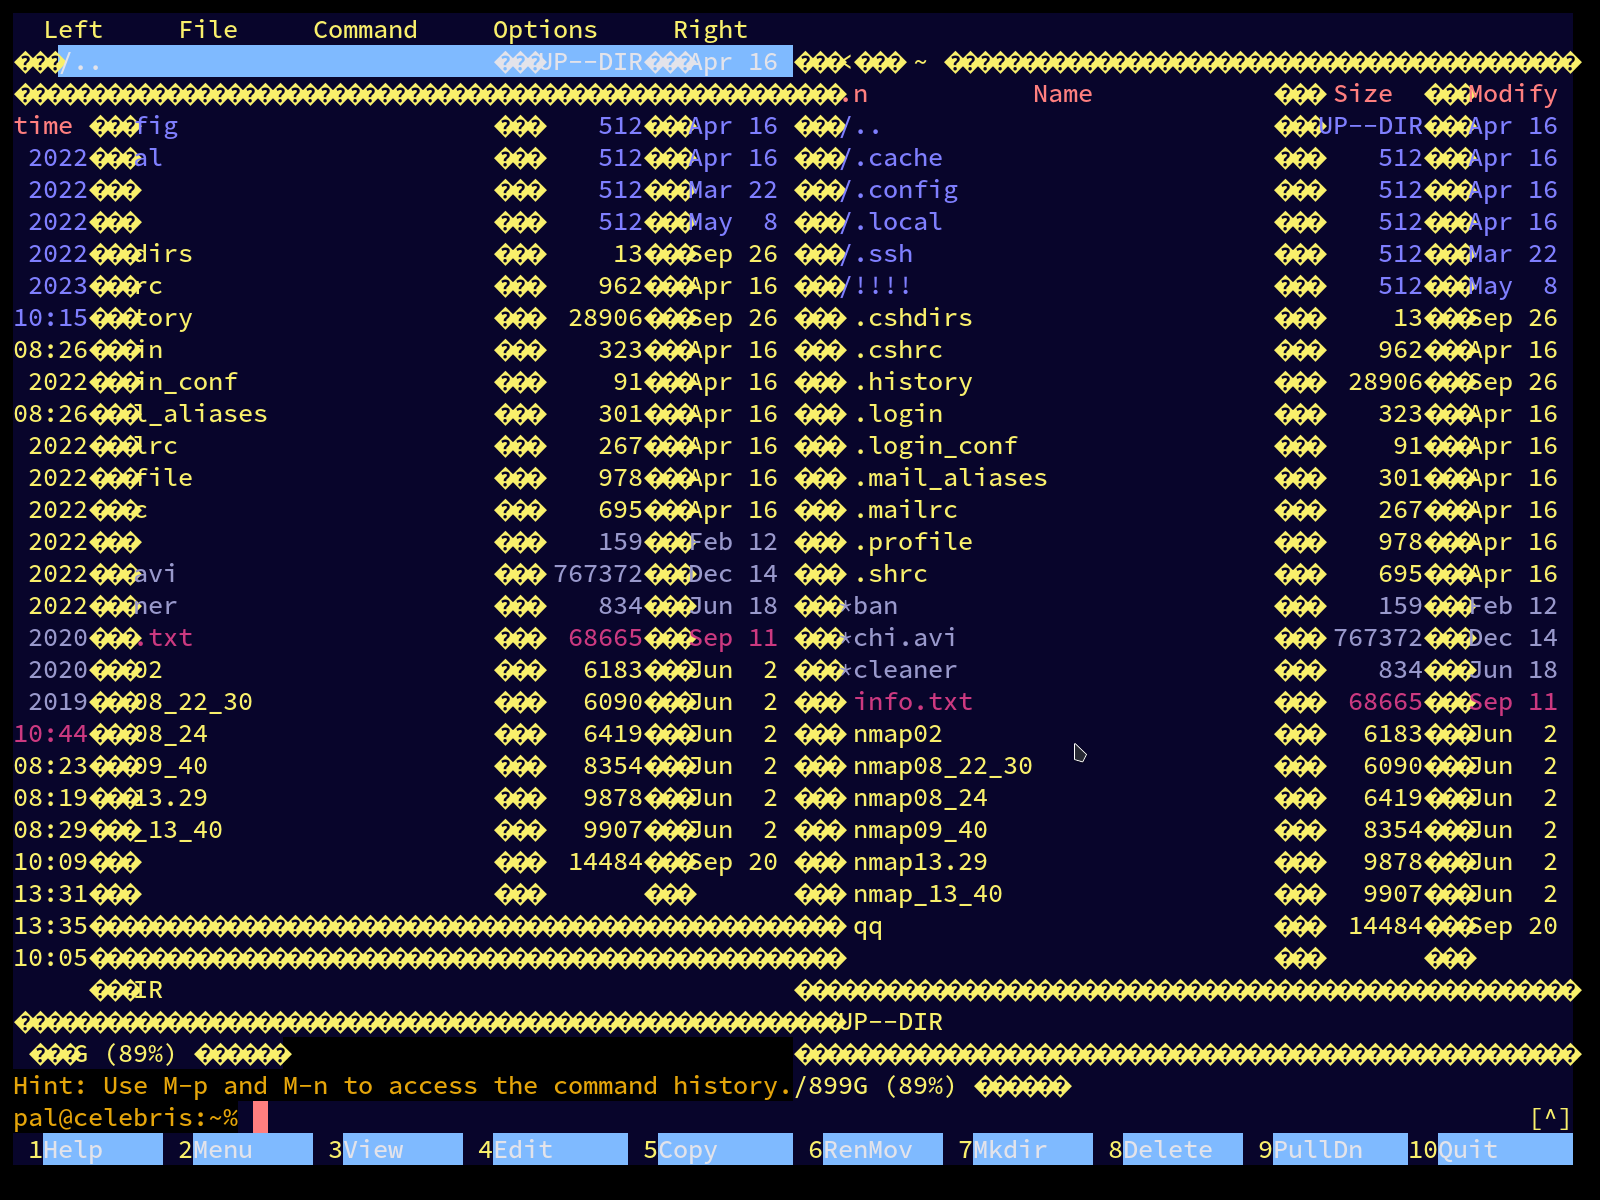Click the [^] history toggle indicator
Image resolution: width=1600 pixels, height=1200 pixels.
click(1550, 1118)
